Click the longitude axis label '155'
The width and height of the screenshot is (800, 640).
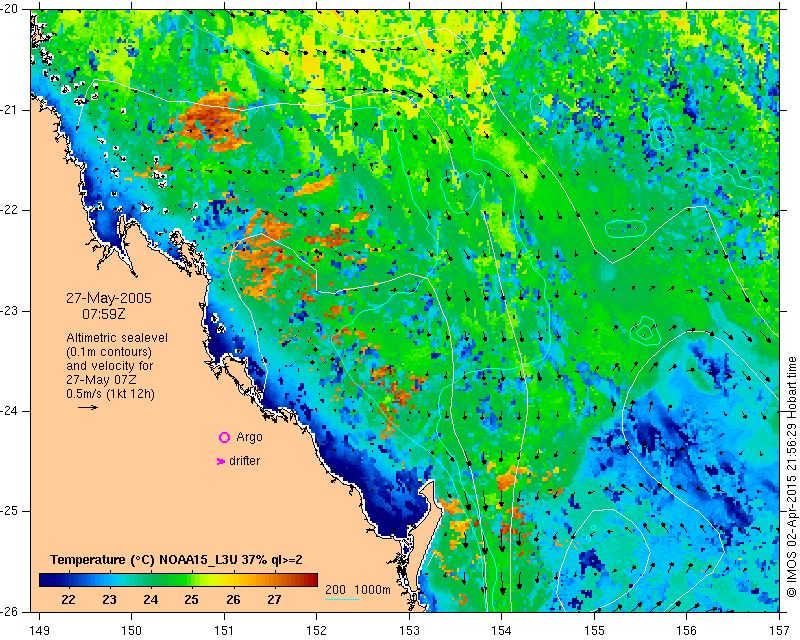click(594, 631)
